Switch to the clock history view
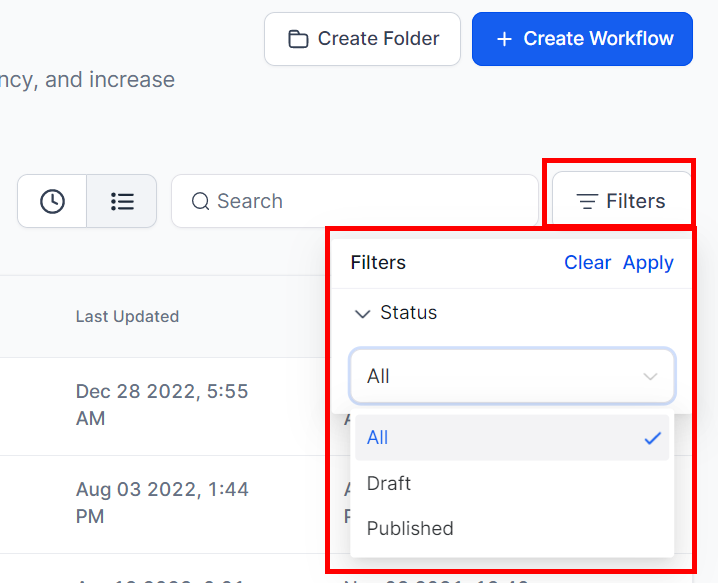The image size is (718, 583). pyautogui.click(x=52, y=201)
